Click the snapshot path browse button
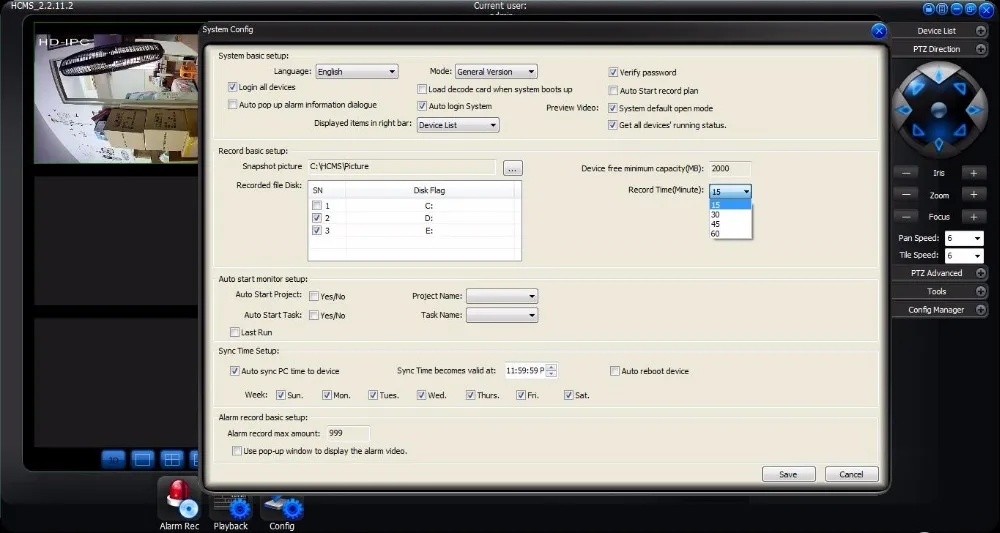1000x533 pixels. [513, 168]
